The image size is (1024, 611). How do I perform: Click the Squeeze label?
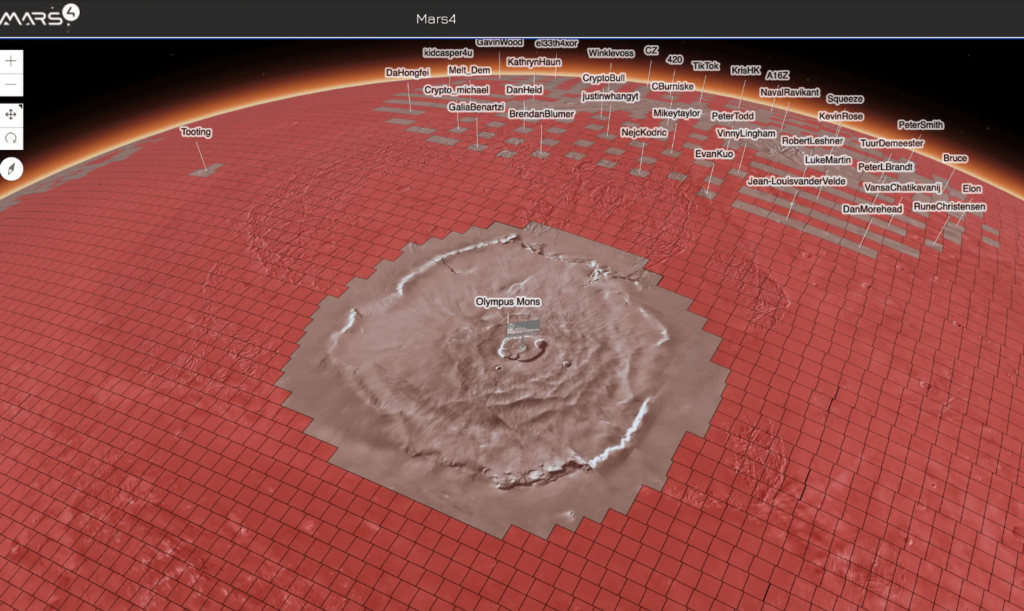pyautogui.click(x=844, y=99)
